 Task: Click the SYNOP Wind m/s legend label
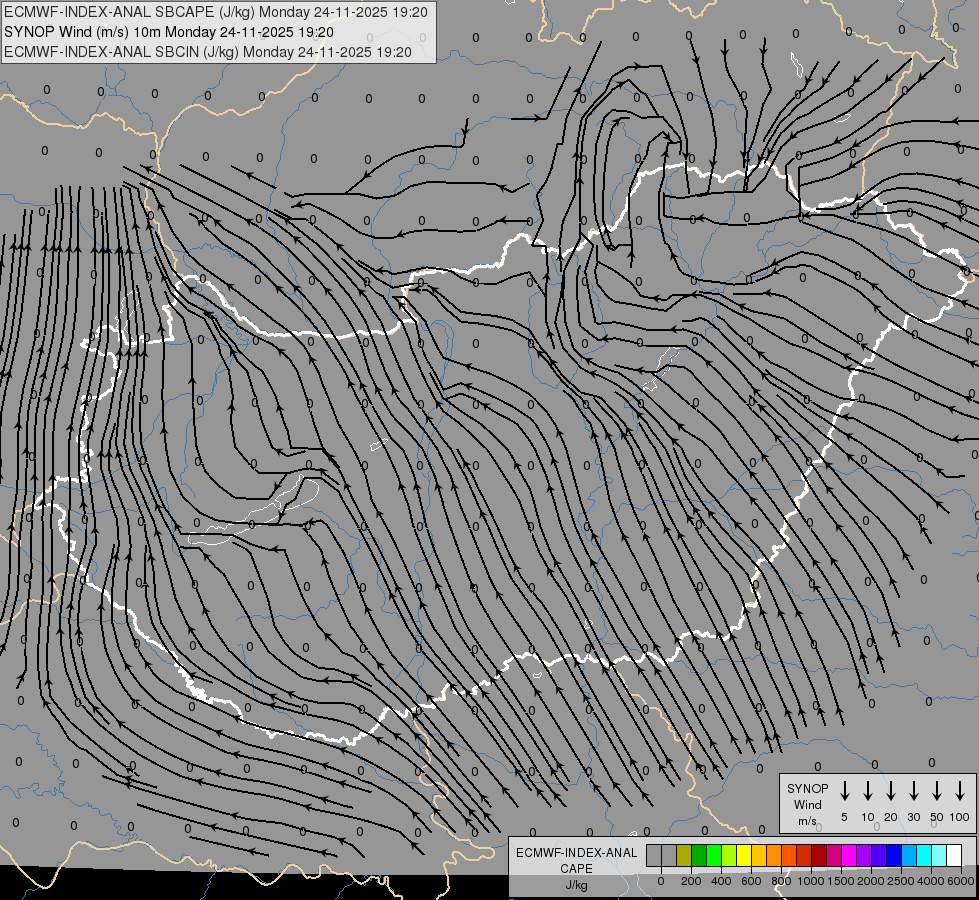pyautogui.click(x=807, y=804)
